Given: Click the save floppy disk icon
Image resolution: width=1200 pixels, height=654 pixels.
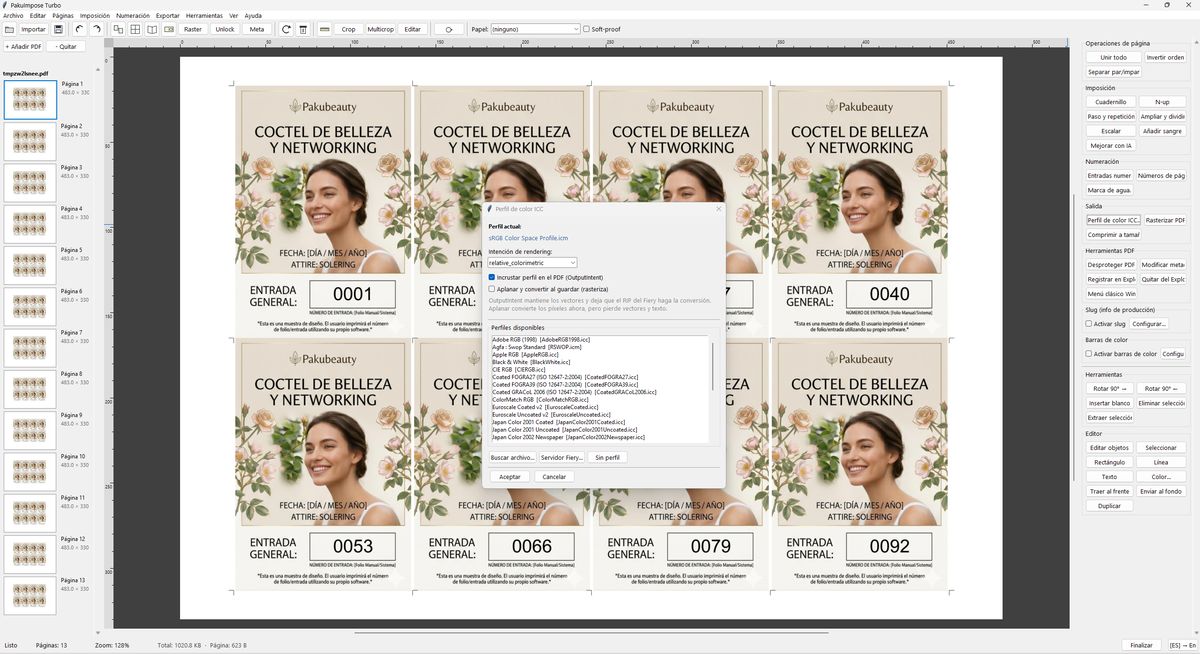Looking at the screenshot, I should coord(59,29).
